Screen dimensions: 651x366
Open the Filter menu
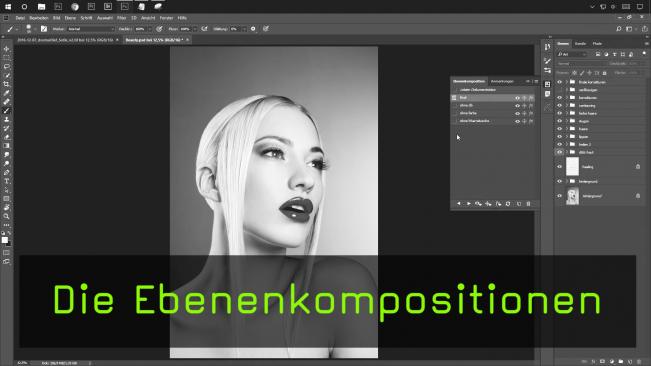(x=121, y=18)
